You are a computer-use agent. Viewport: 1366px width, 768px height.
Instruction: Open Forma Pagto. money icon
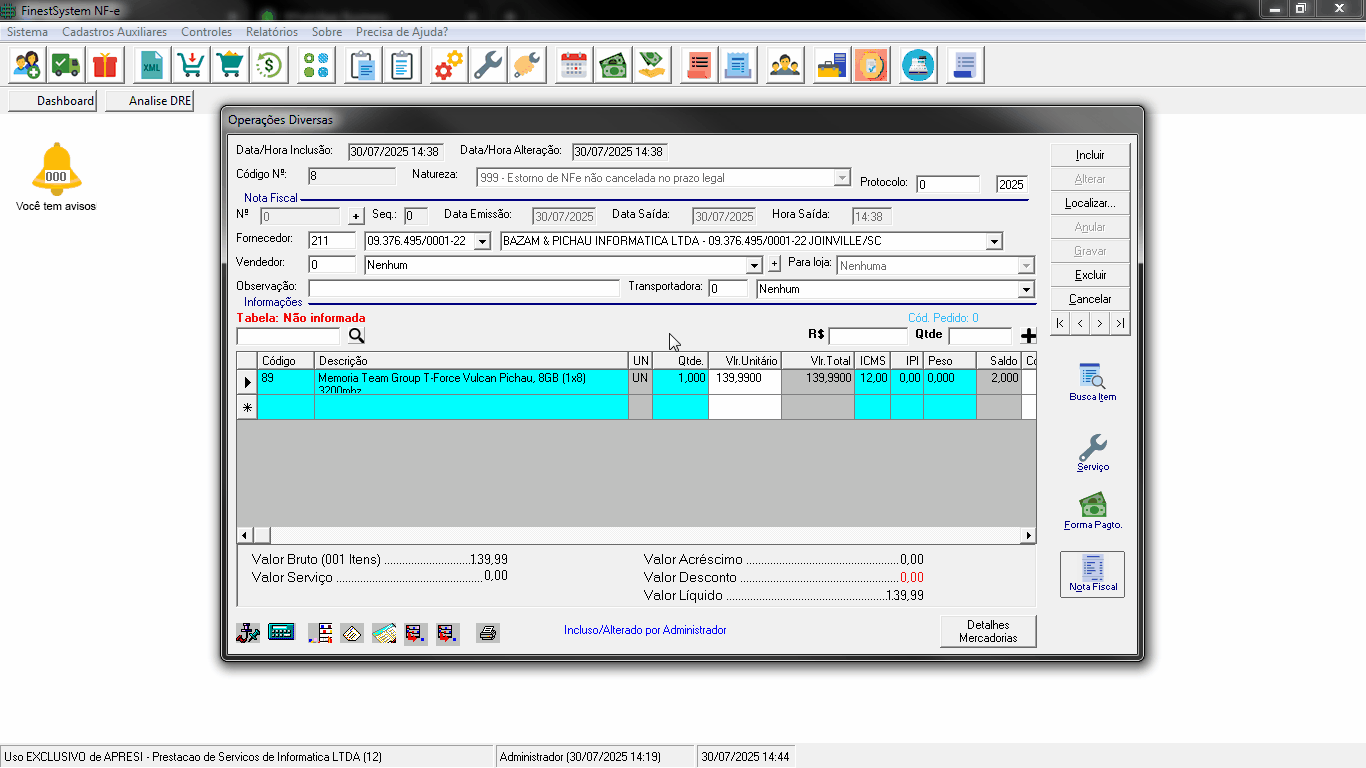(1092, 505)
